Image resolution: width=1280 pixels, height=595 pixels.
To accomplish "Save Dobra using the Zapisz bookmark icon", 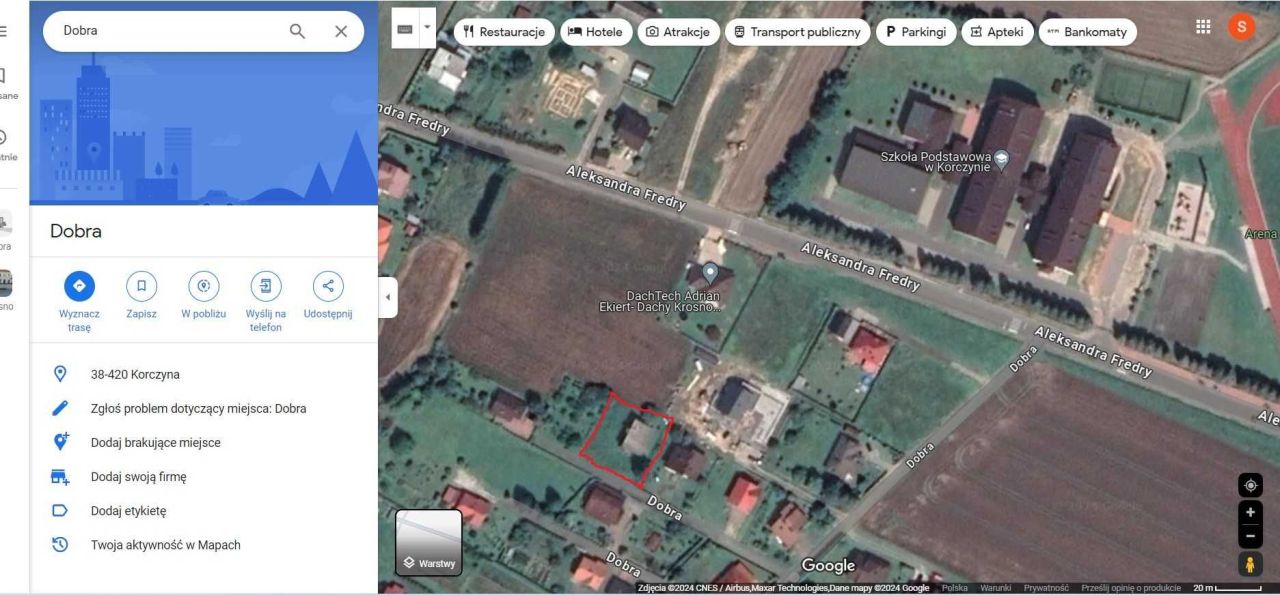I will [141, 286].
